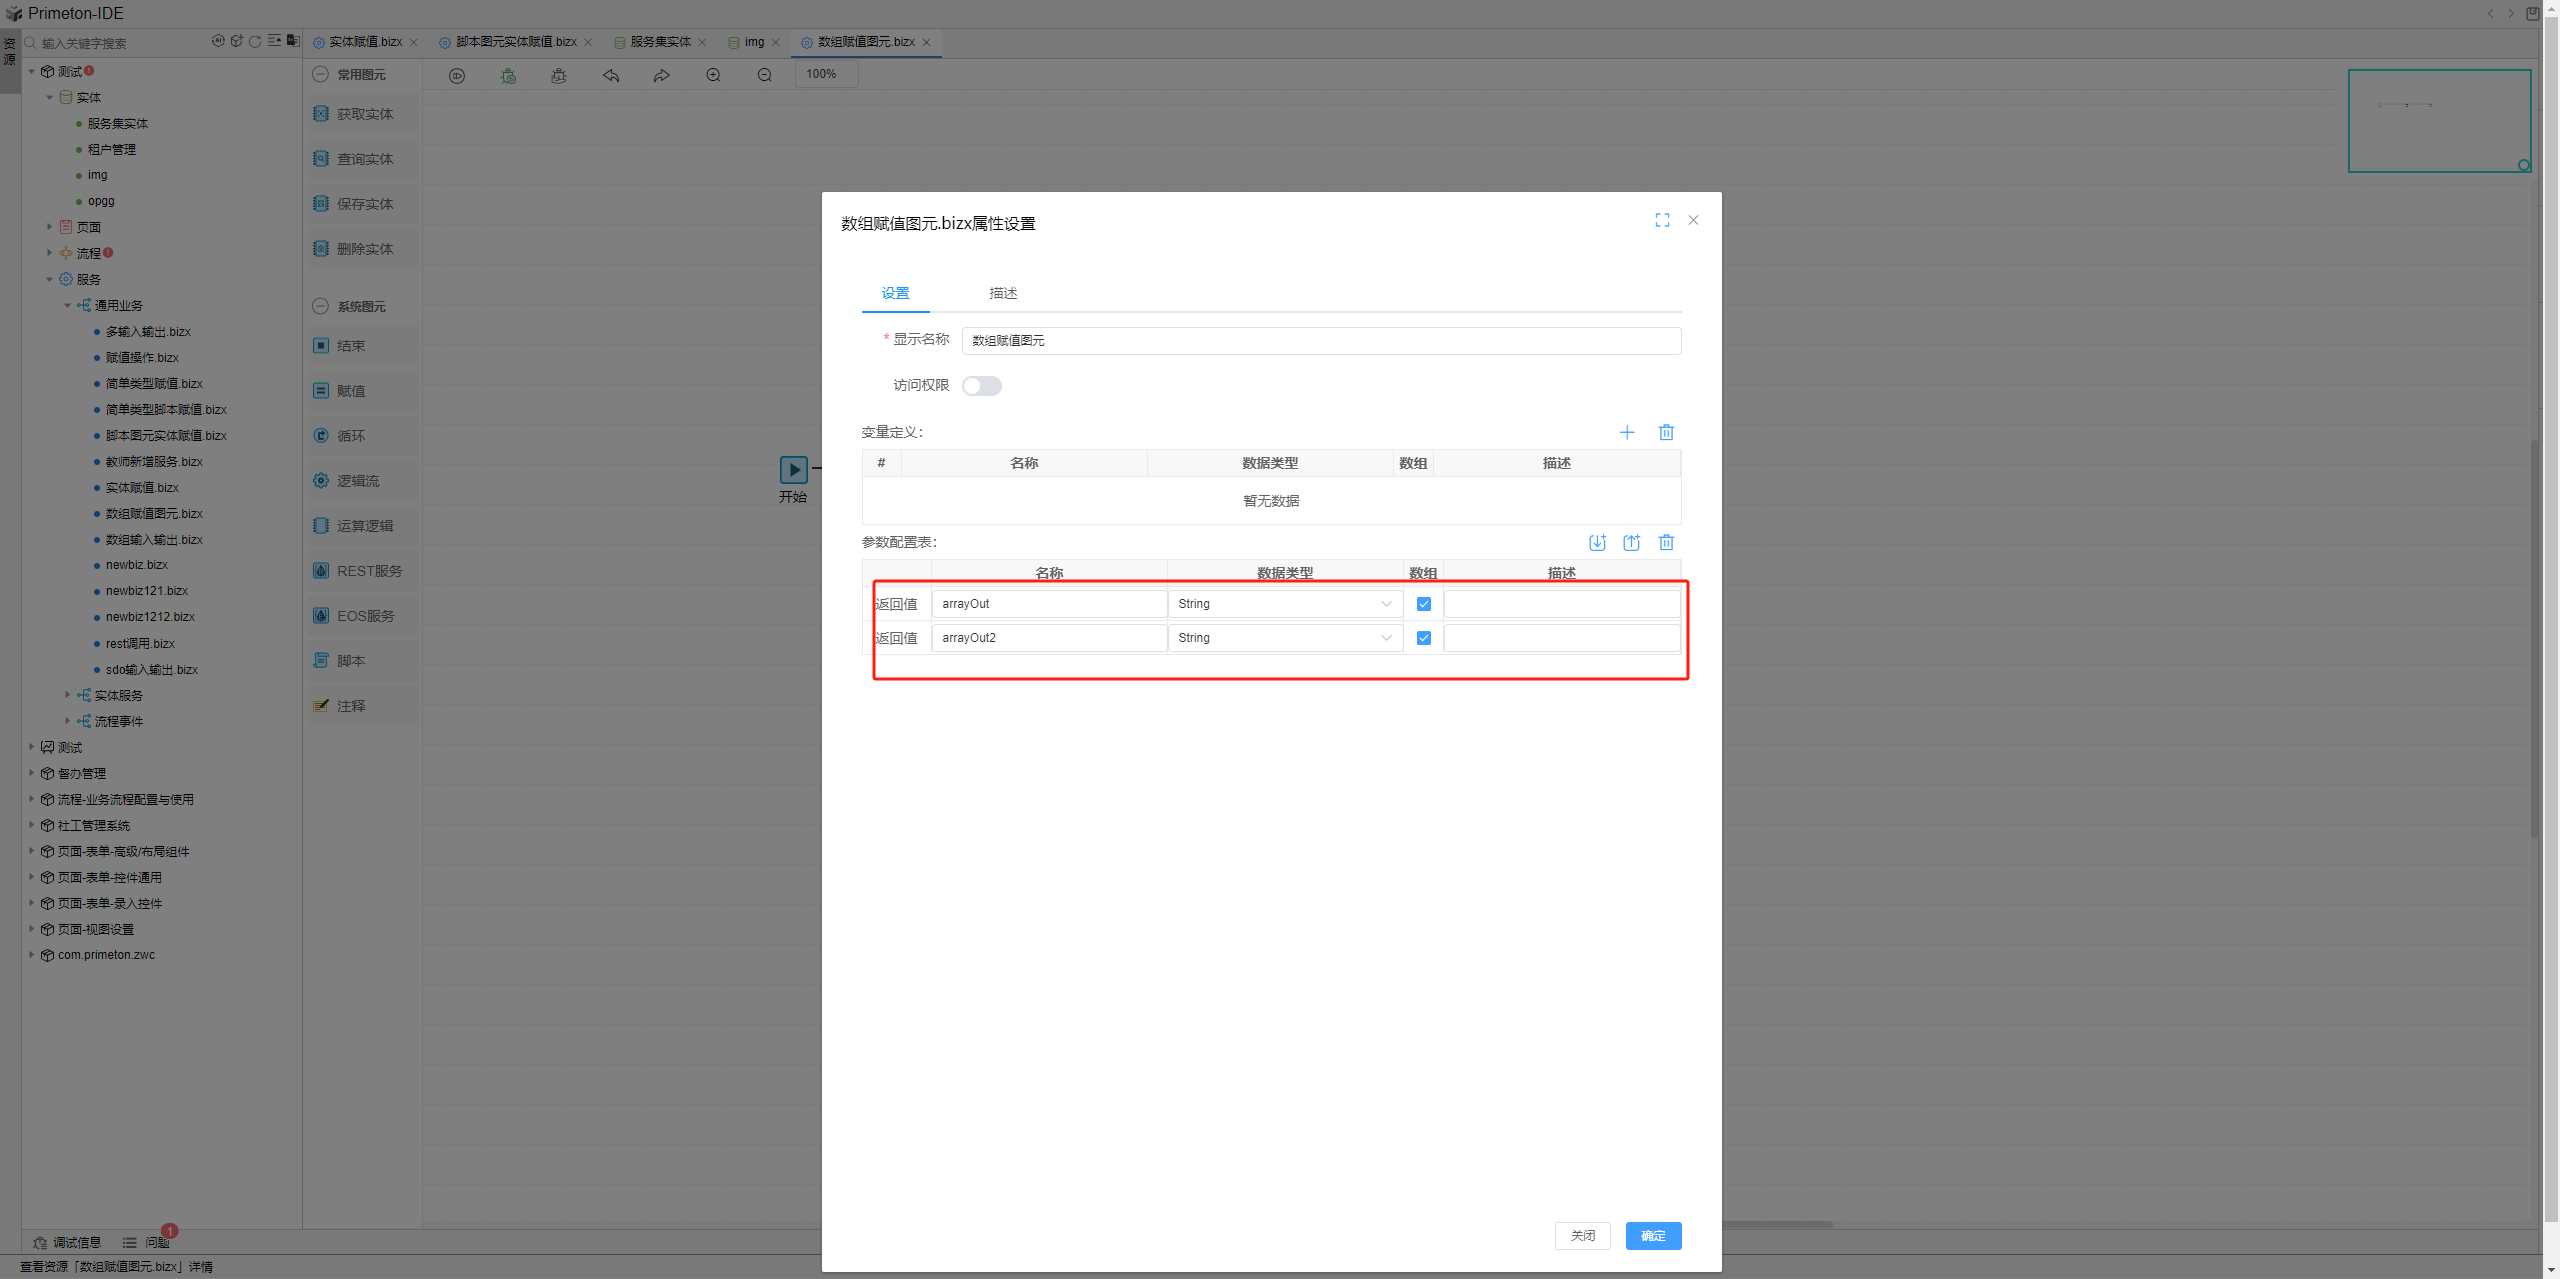
Task: Switch to the 实体赋值.bizx editor tab
Action: (x=365, y=42)
